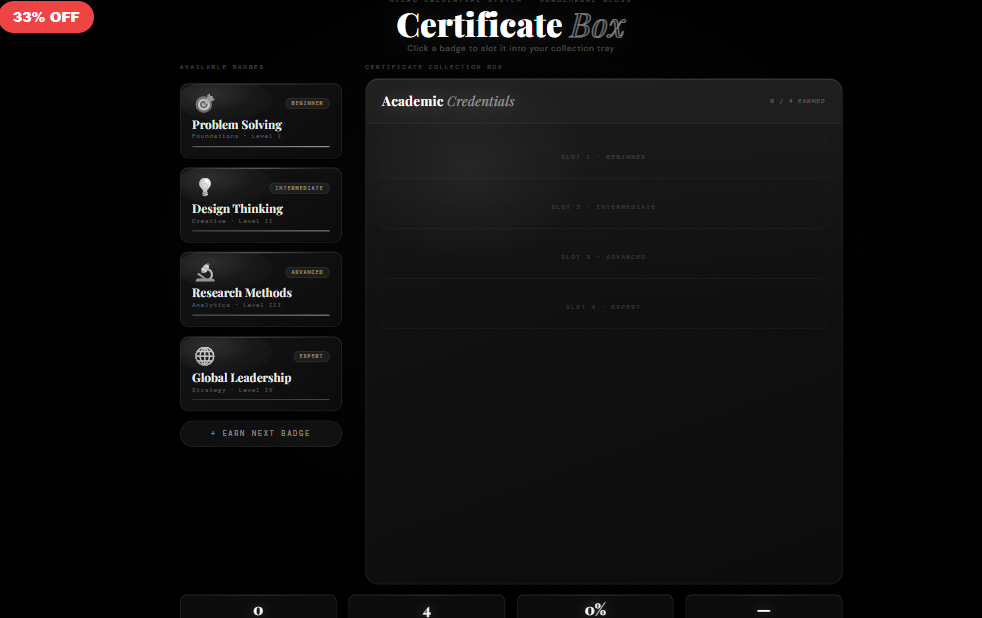Click the 33% OFF ribbon
The height and width of the screenshot is (618, 982).
(x=47, y=16)
